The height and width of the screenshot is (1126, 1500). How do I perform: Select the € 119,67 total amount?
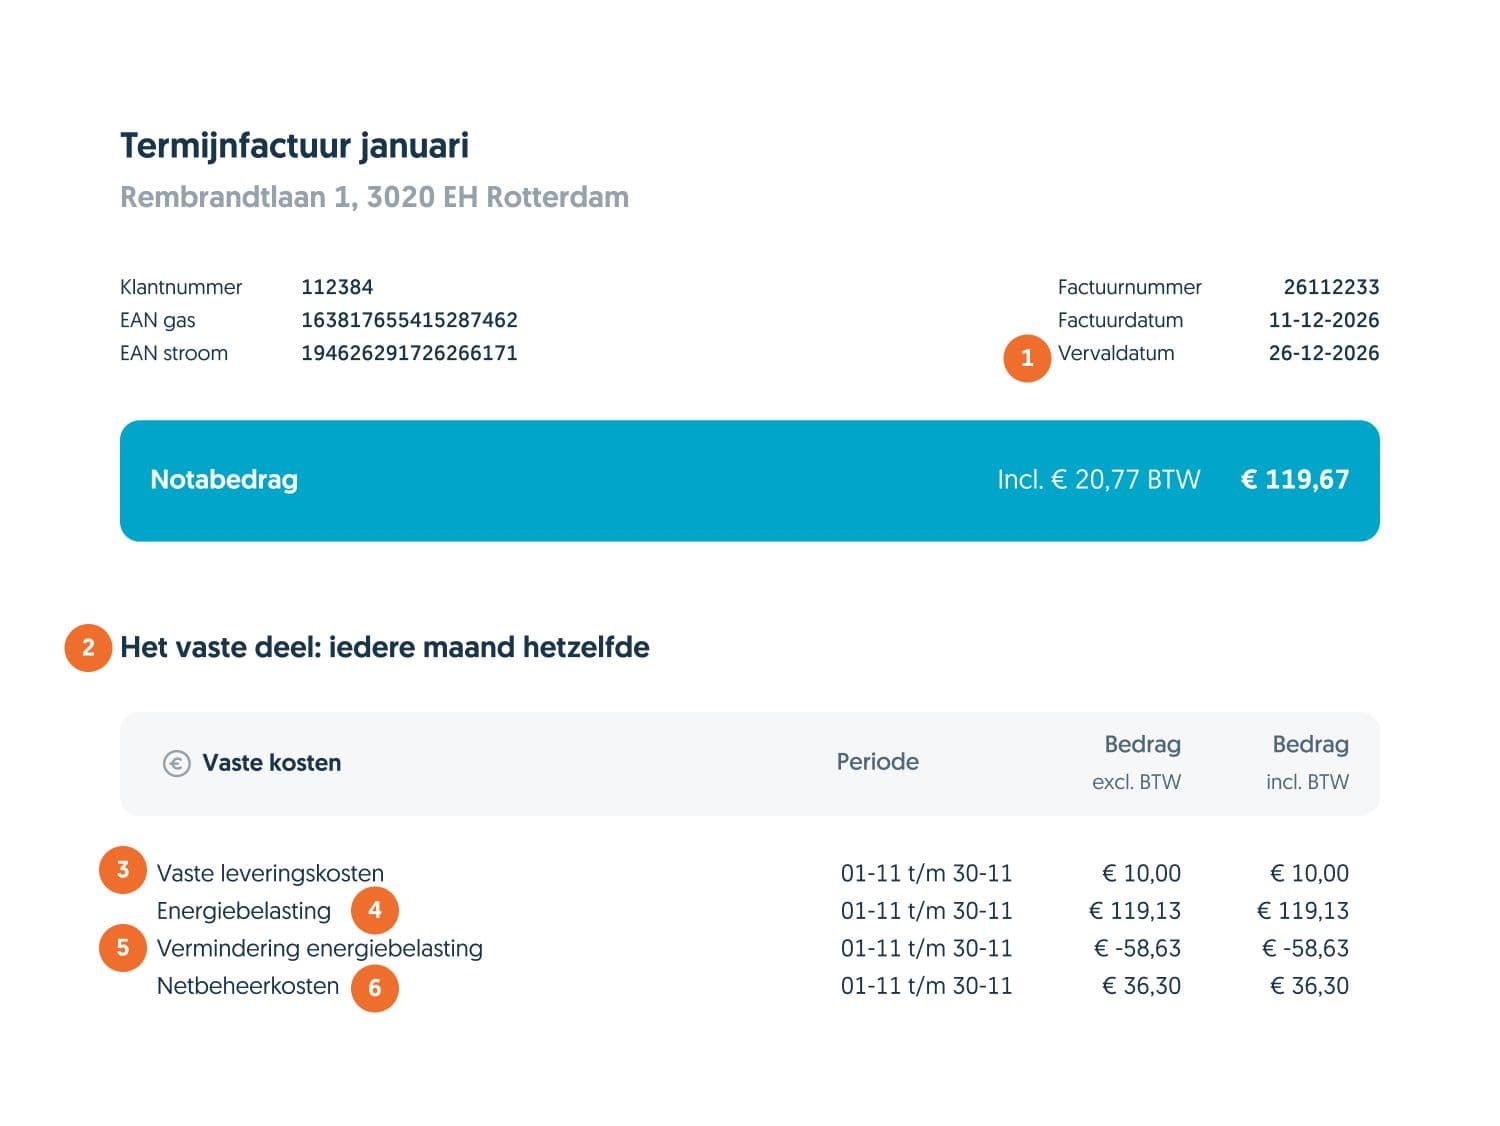point(1295,480)
